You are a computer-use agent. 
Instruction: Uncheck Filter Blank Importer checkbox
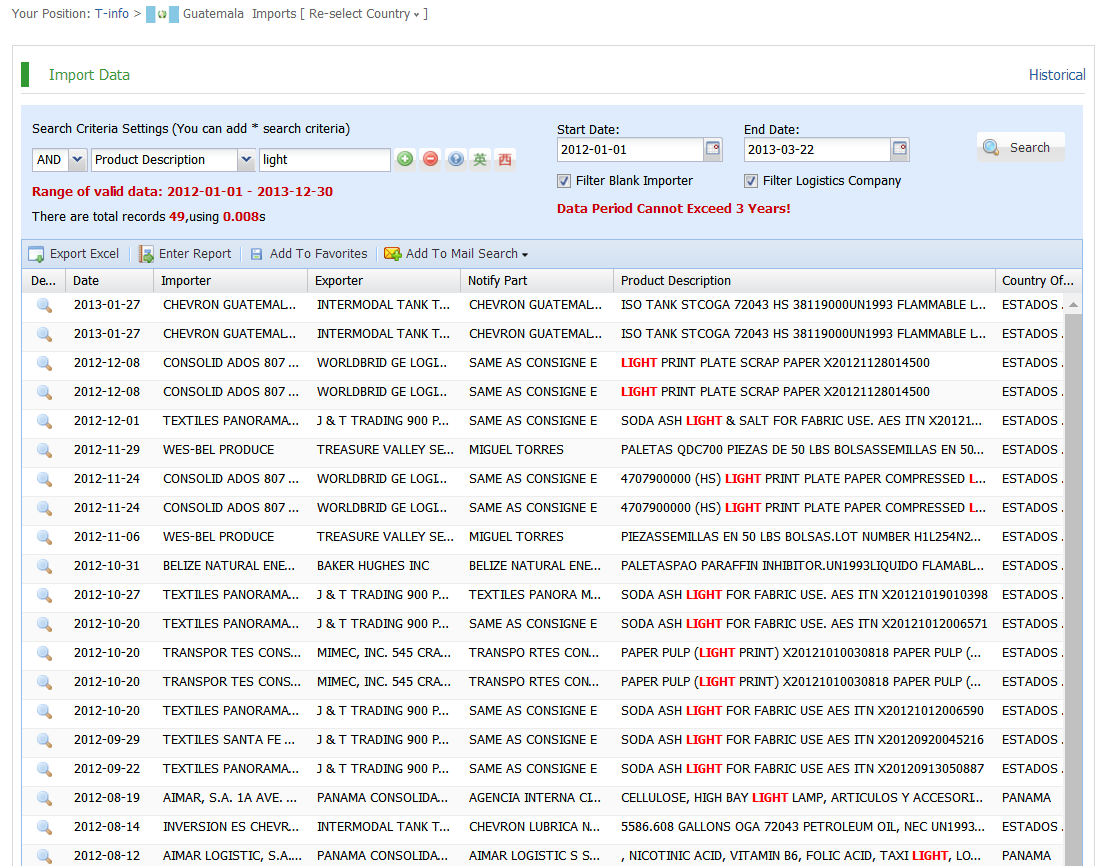565,181
